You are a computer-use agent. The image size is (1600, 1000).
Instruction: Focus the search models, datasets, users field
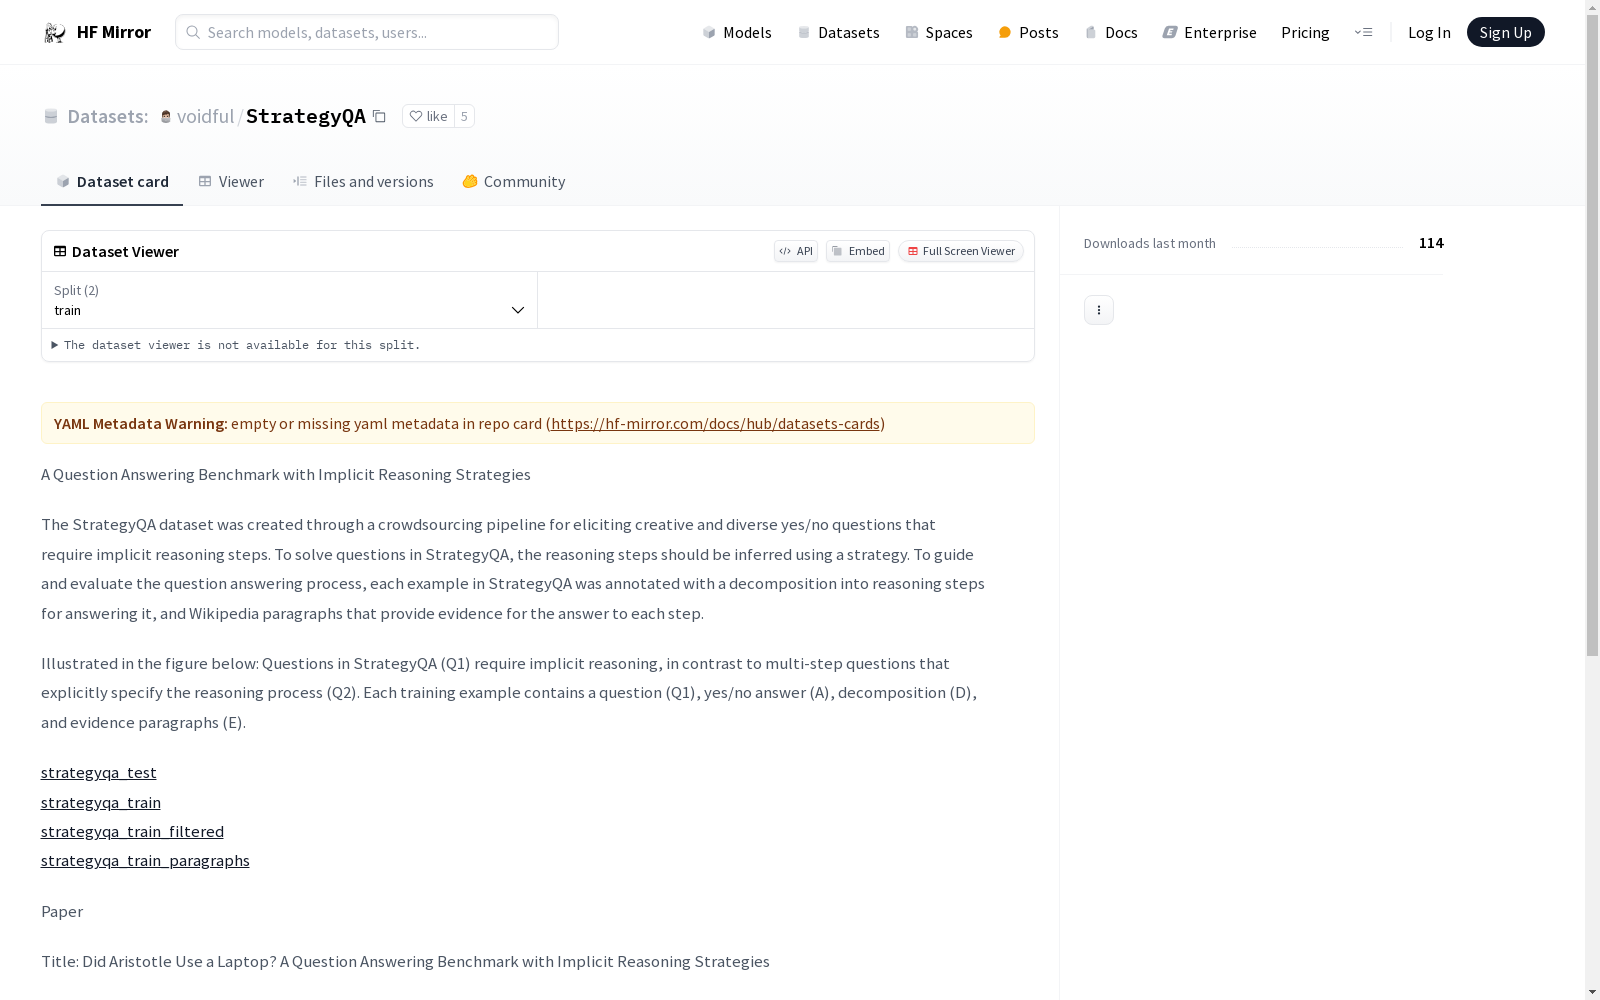point(367,32)
